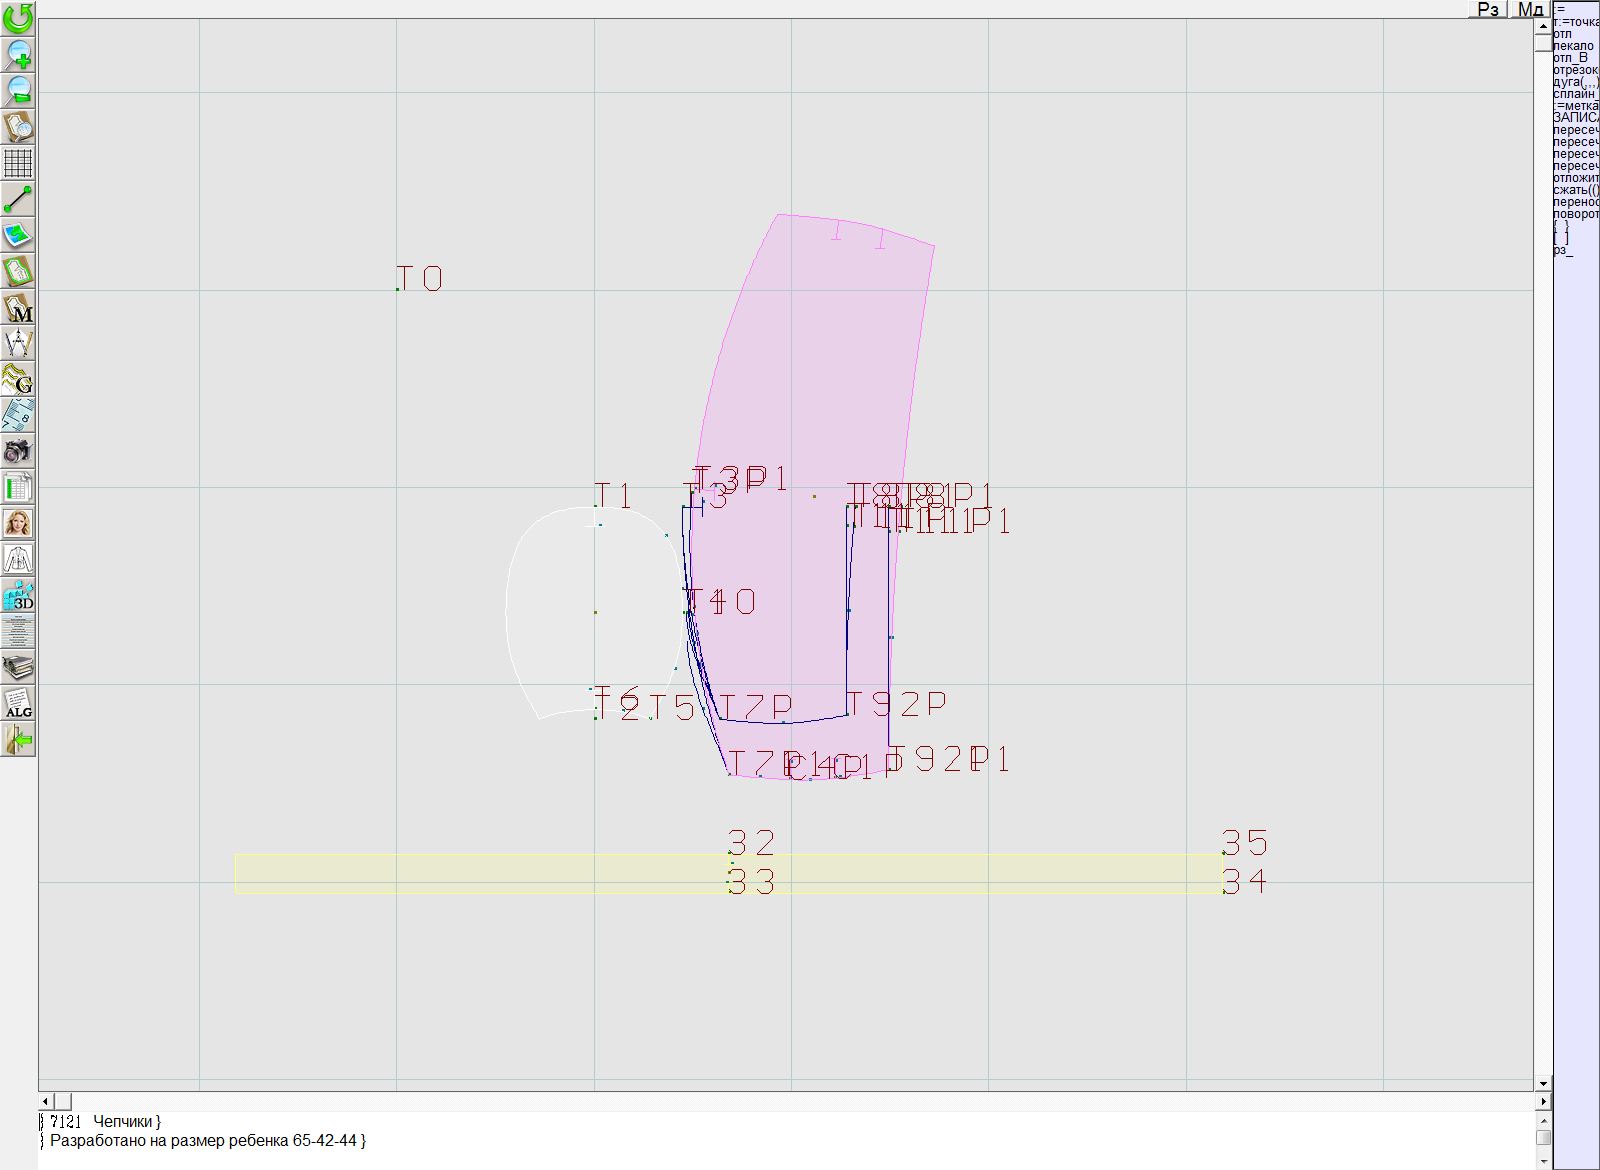Open the stacked books library icon
The height and width of the screenshot is (1170, 1600).
18,667
